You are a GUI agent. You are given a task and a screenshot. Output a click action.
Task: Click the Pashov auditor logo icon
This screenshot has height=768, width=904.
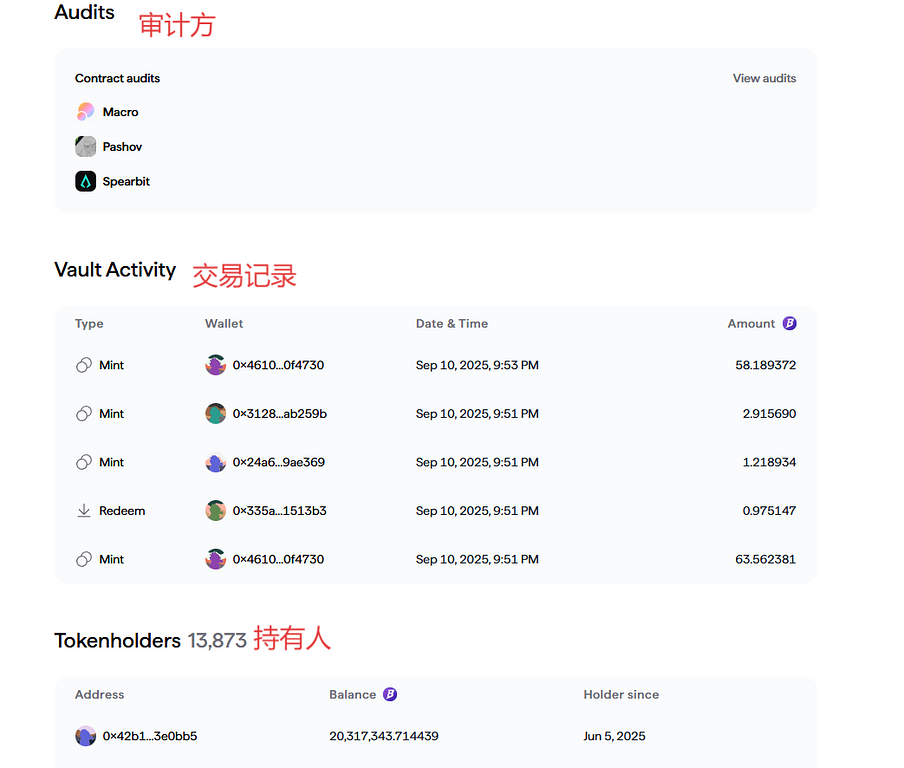pyautogui.click(x=85, y=147)
